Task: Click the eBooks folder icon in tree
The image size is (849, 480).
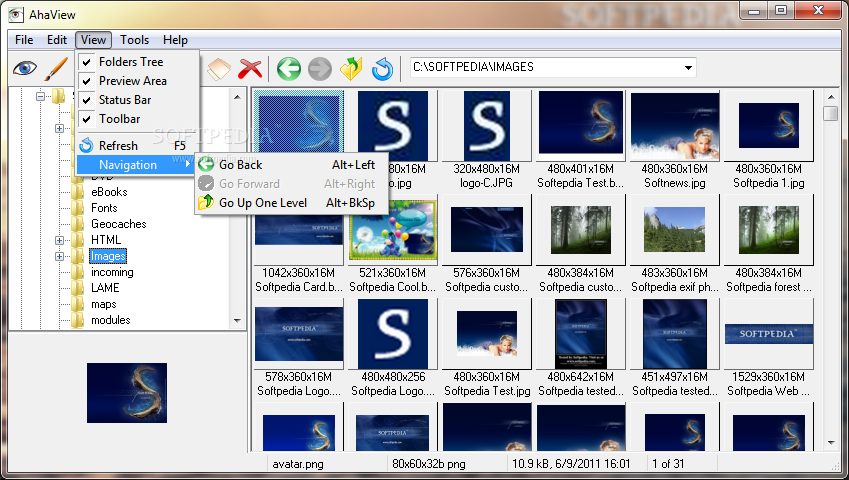Action: pyautogui.click(x=77, y=192)
